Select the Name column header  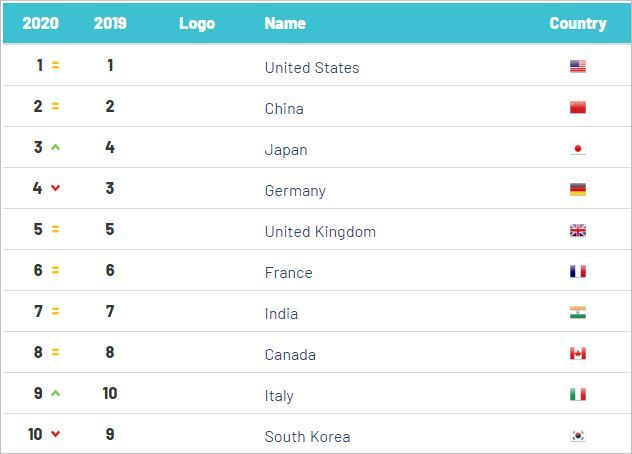[x=285, y=23]
